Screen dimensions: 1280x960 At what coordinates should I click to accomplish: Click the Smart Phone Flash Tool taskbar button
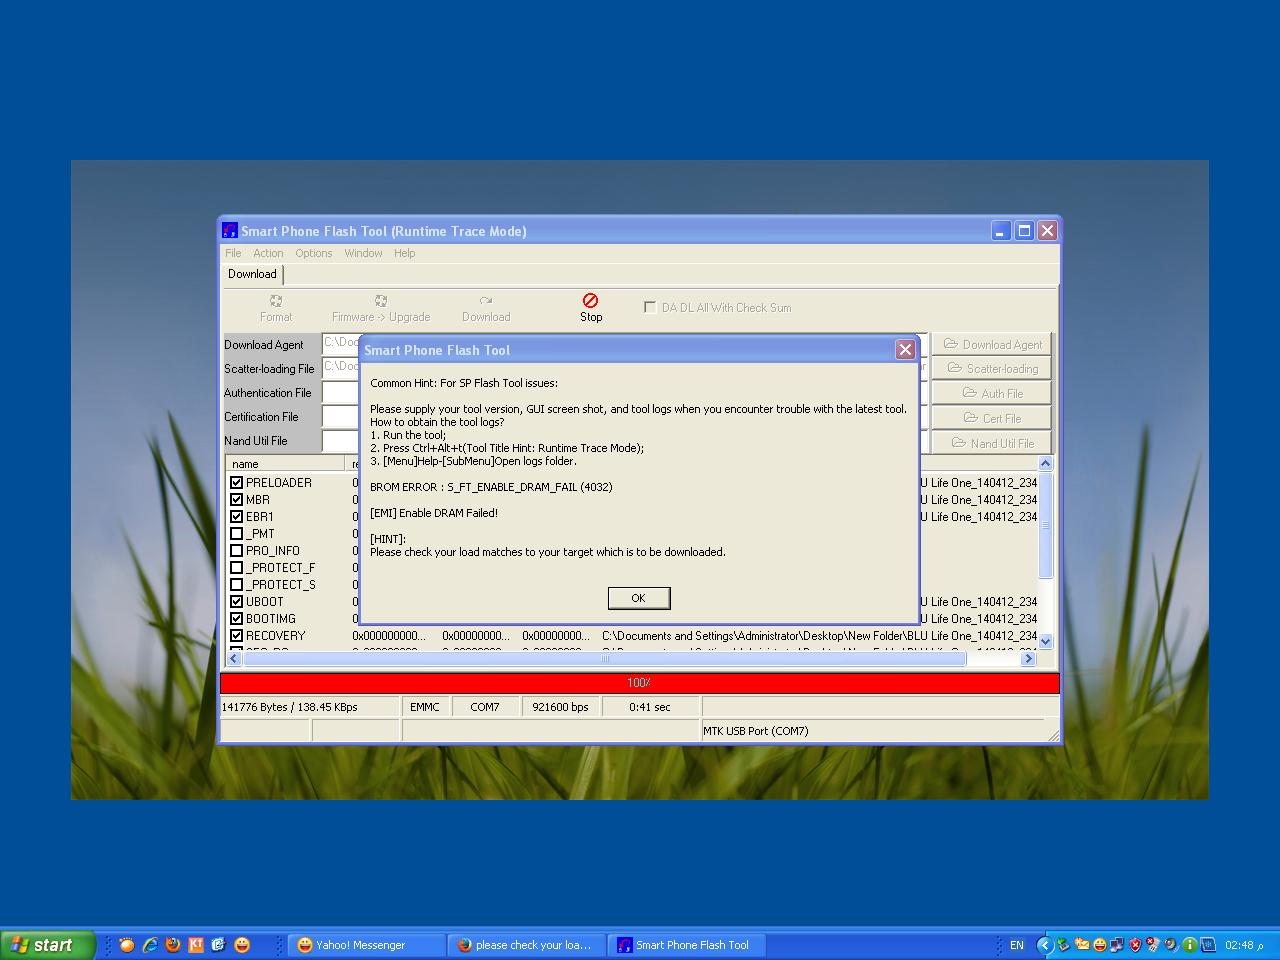point(686,945)
